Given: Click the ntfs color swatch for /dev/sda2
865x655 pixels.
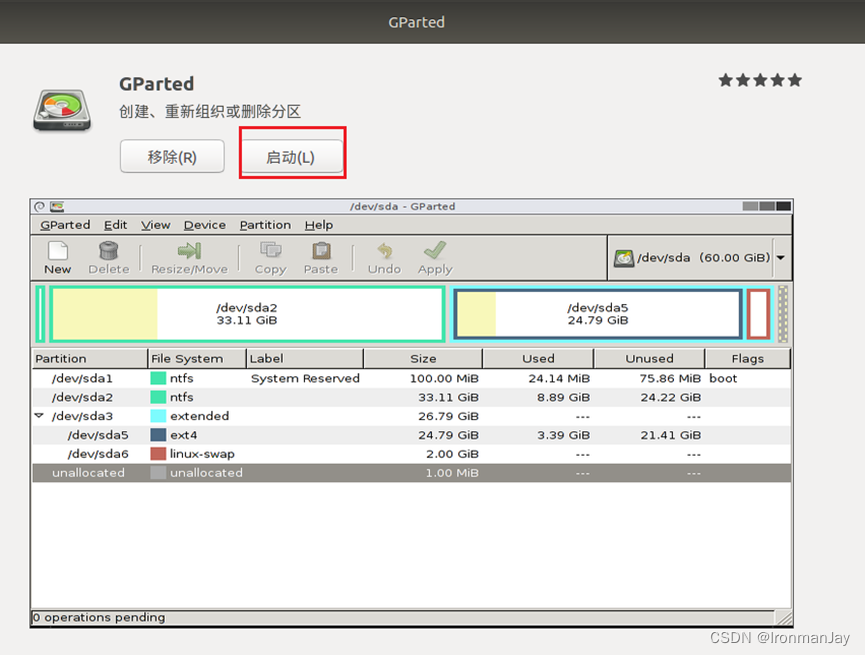Looking at the screenshot, I should pos(158,397).
